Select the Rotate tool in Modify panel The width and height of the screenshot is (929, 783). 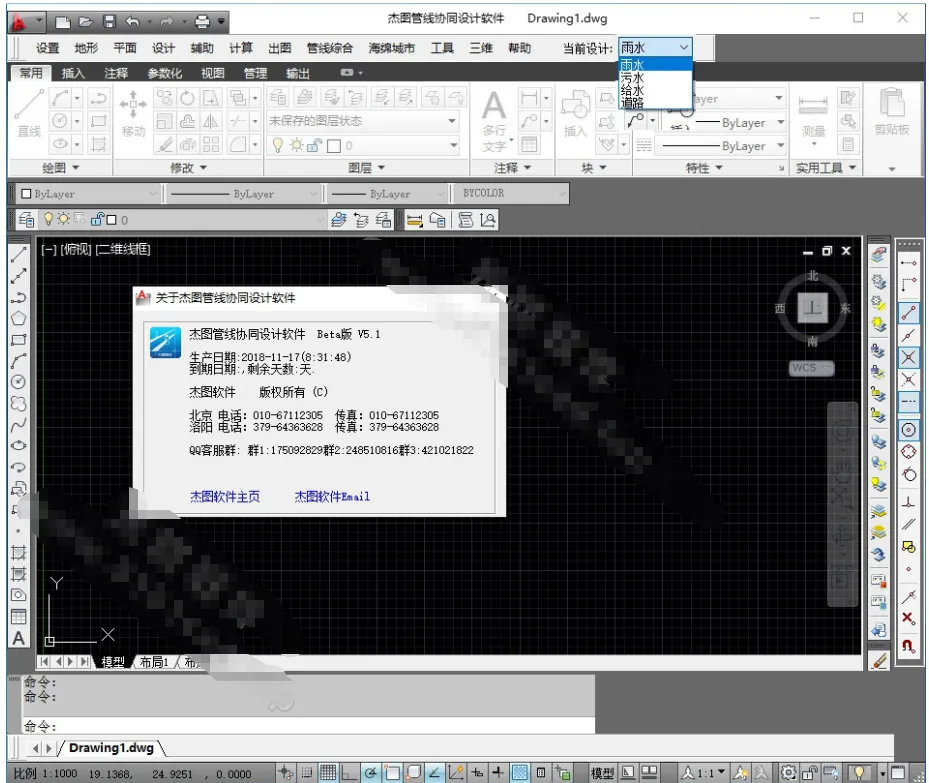click(187, 98)
